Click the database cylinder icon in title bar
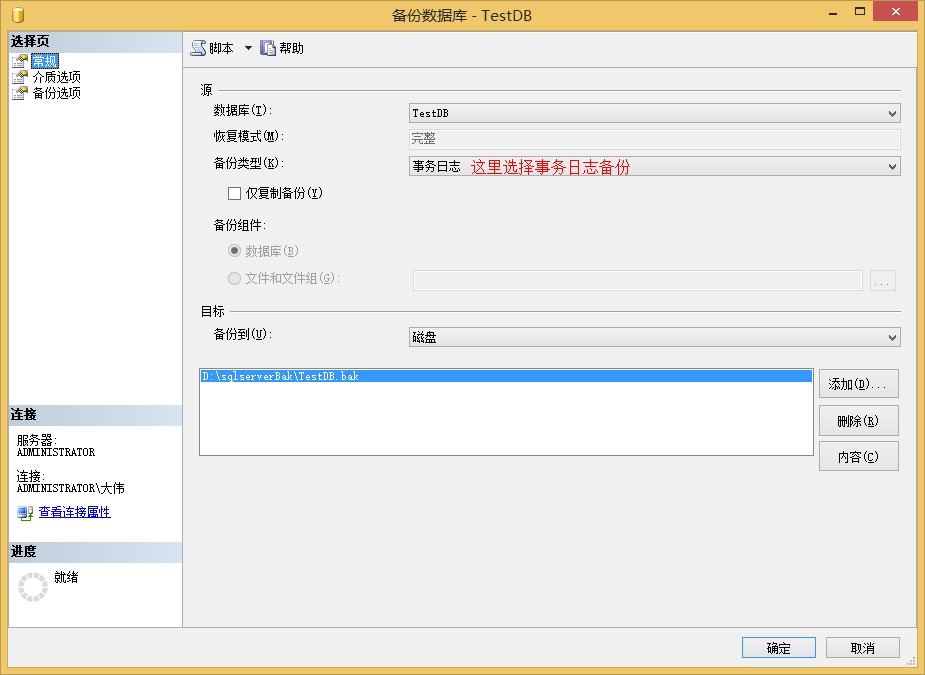This screenshot has height=675, width=925. pos(18,15)
